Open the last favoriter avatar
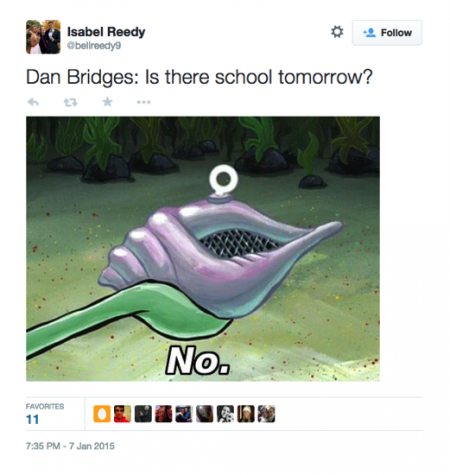Screen dimensions: 450x475 (x=267, y=414)
